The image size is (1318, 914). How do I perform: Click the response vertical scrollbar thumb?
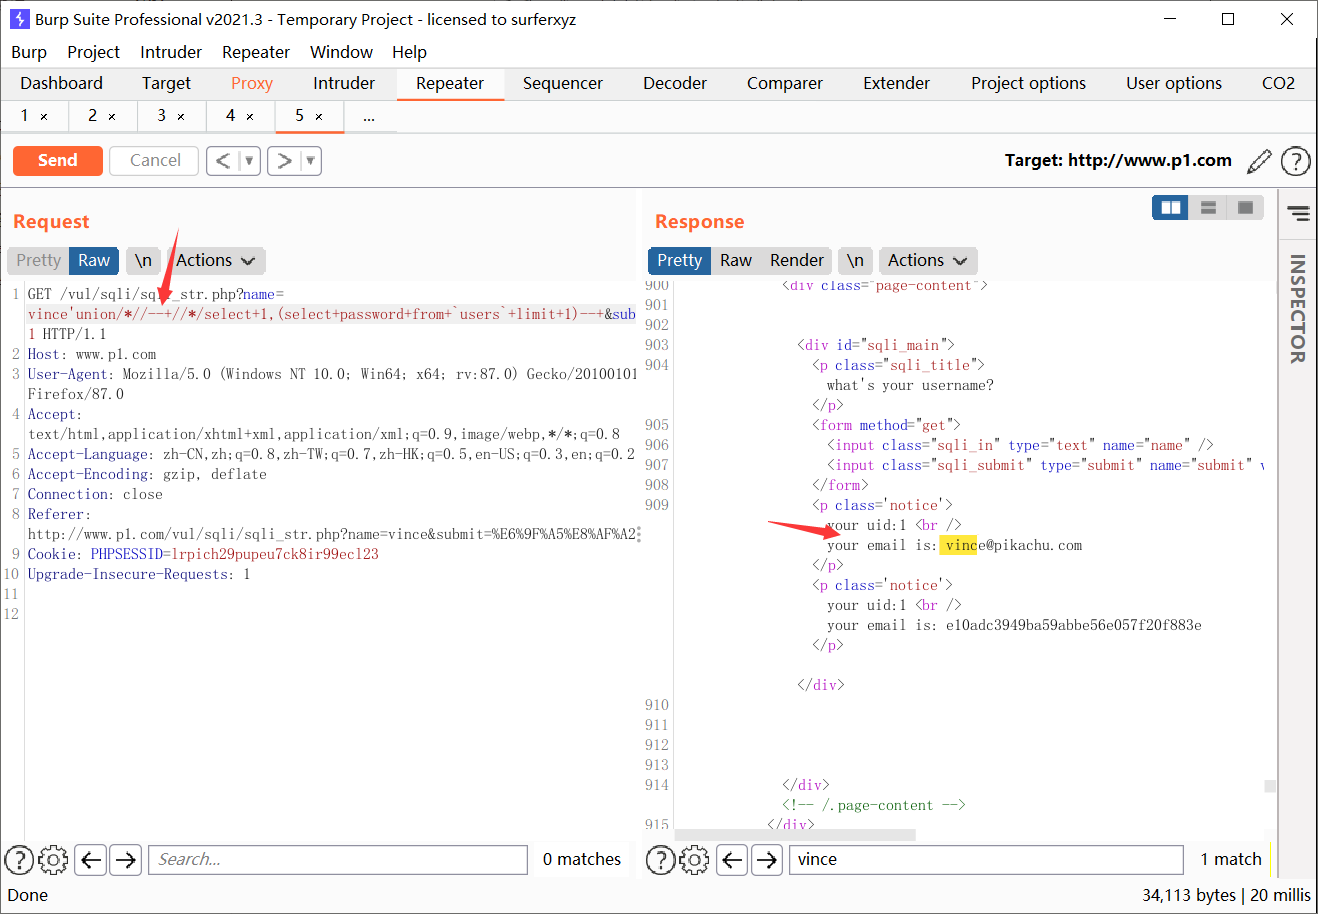[1270, 786]
